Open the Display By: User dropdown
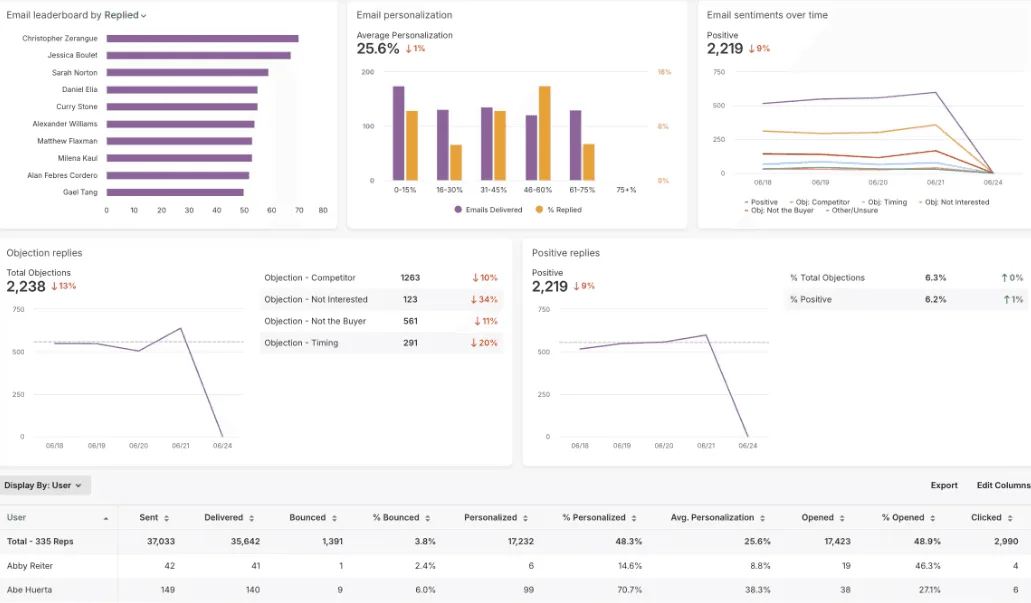This screenshot has width=1031, height=603. (x=47, y=485)
